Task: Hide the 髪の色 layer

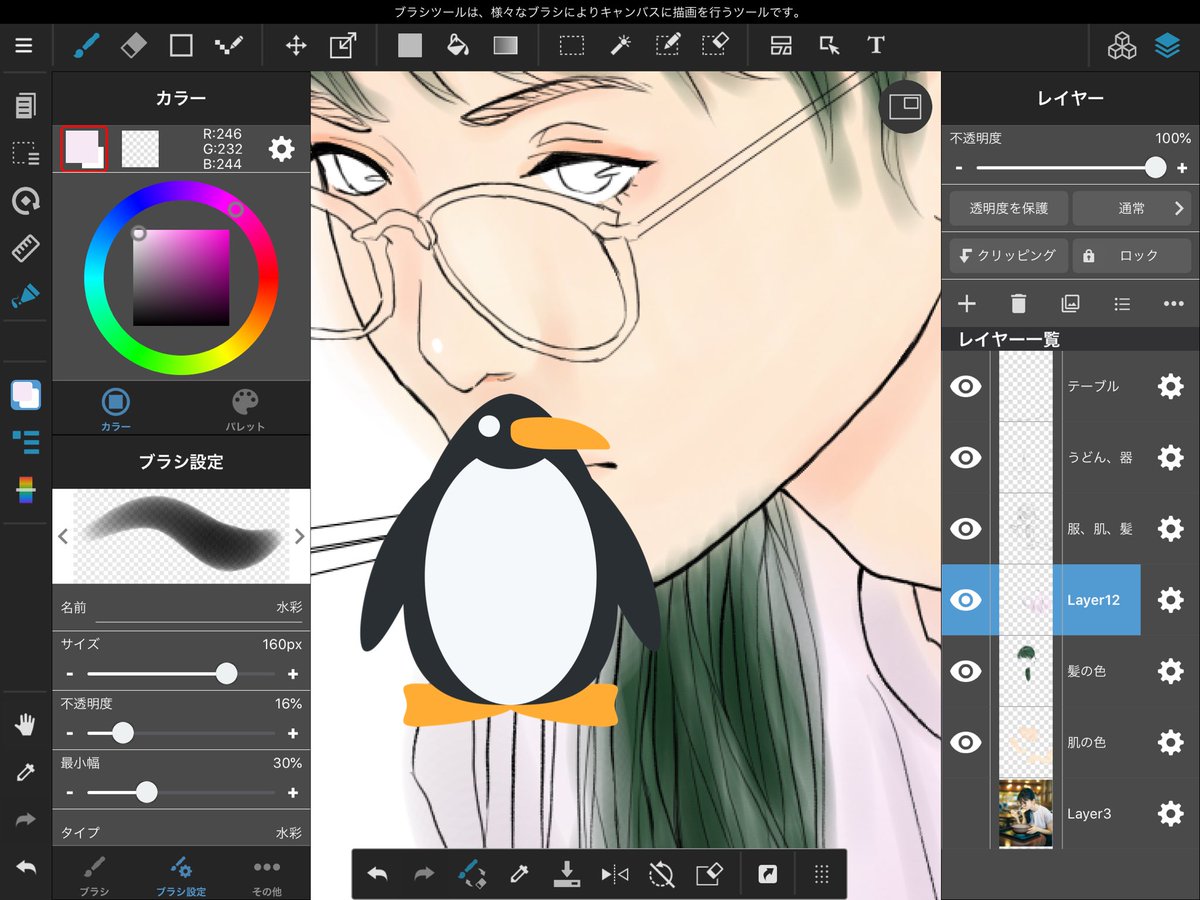Action: click(965, 671)
